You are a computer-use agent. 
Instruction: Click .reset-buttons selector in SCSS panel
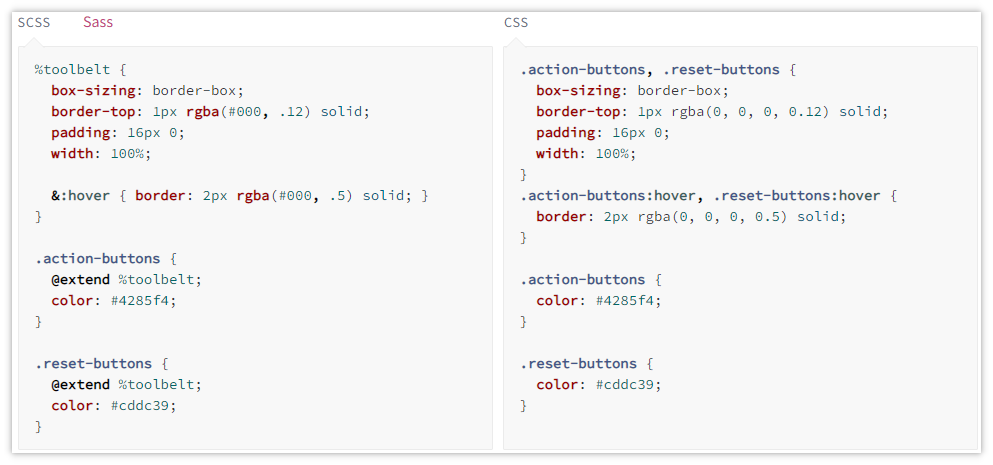94,364
